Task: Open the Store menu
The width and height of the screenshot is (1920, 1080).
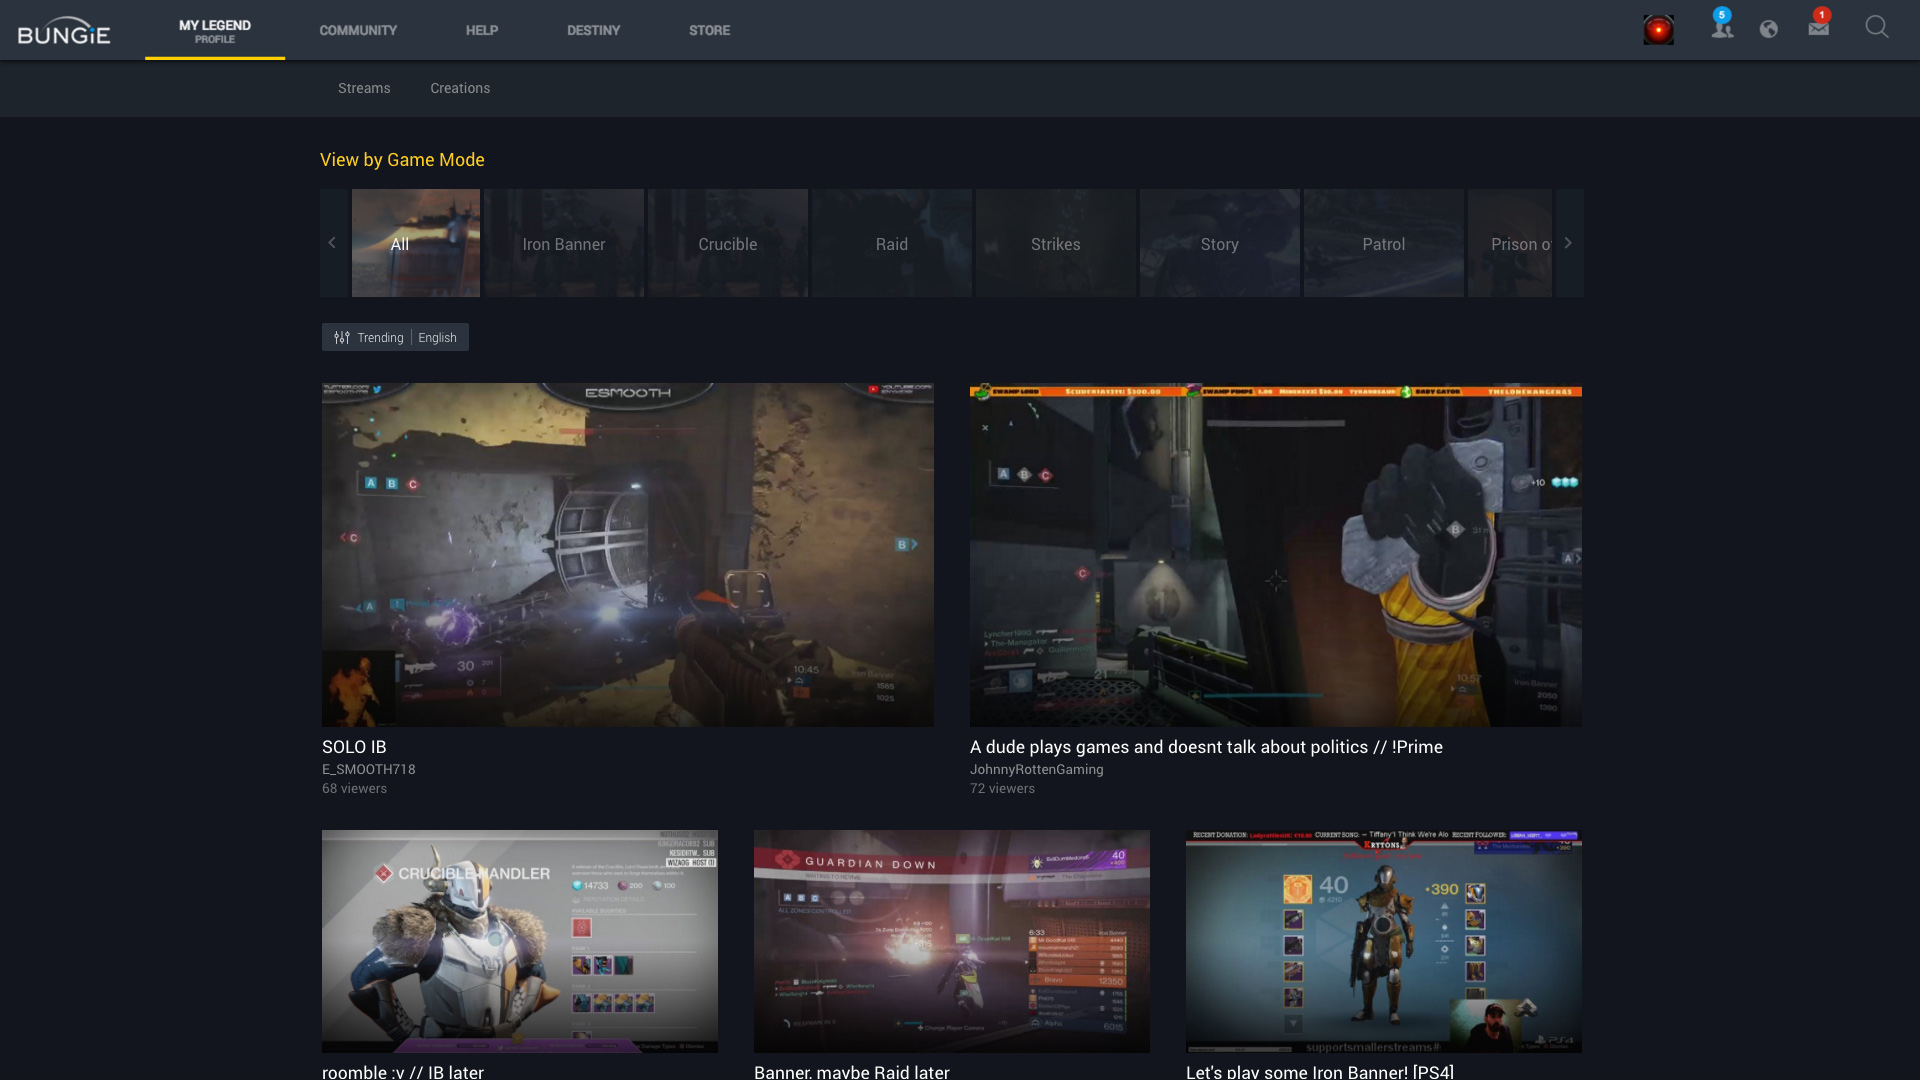Action: coord(710,31)
